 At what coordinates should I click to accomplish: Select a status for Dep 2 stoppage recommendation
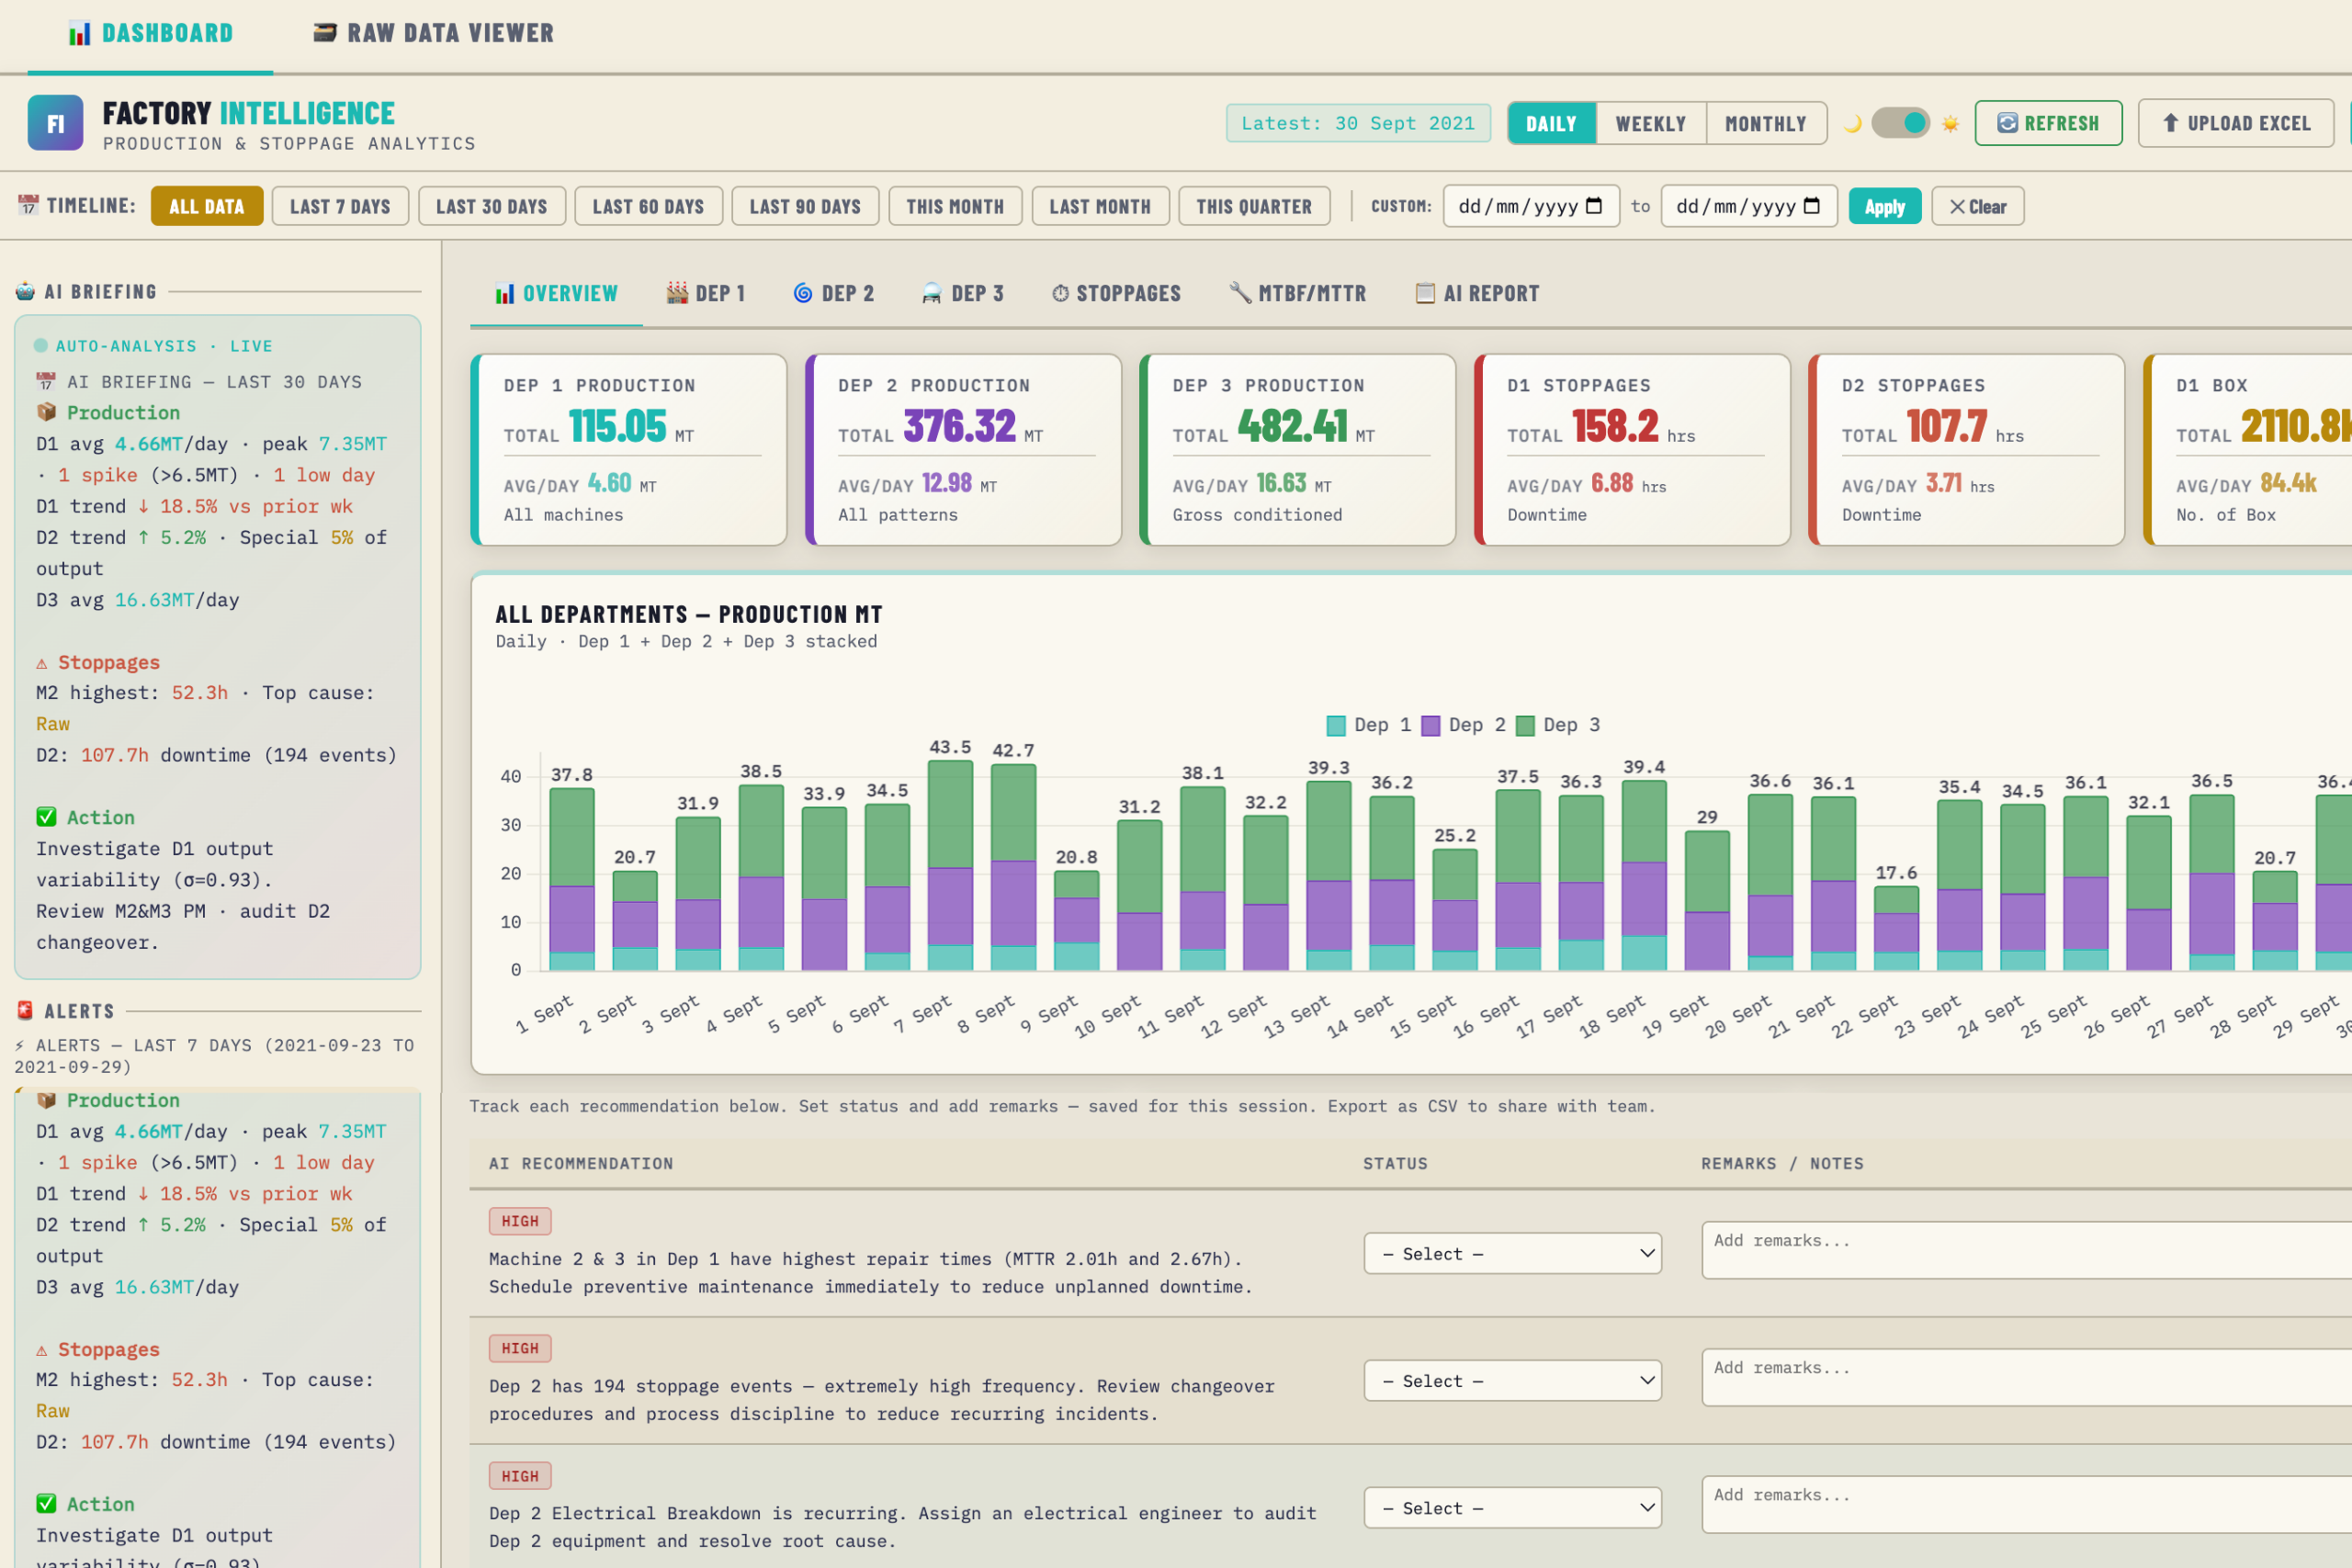coord(1511,1380)
